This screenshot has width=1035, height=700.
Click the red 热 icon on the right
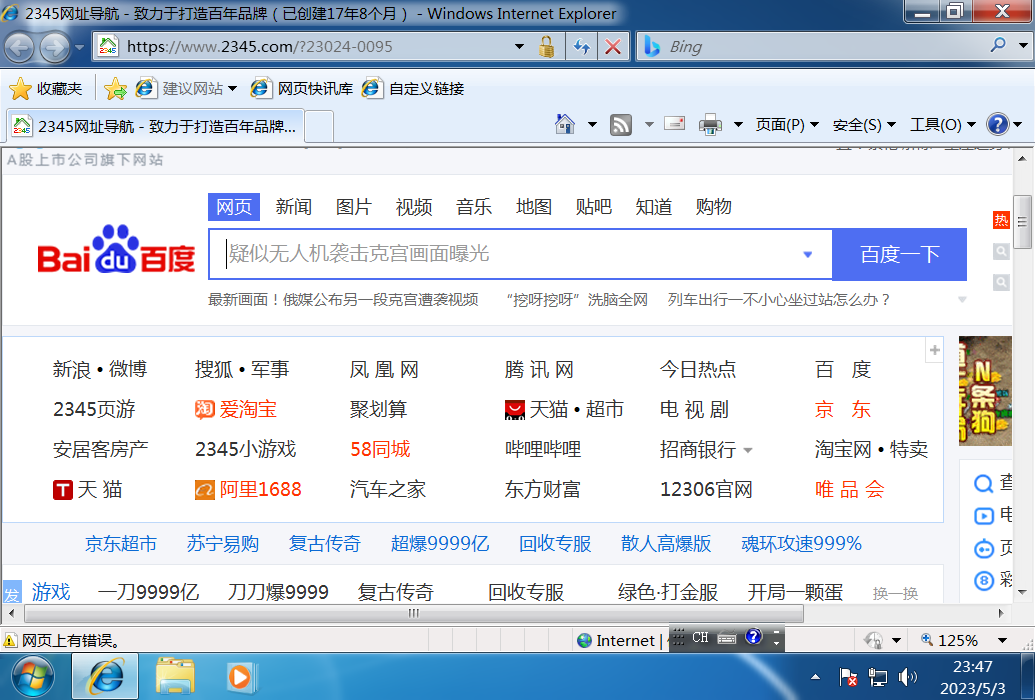[1001, 220]
